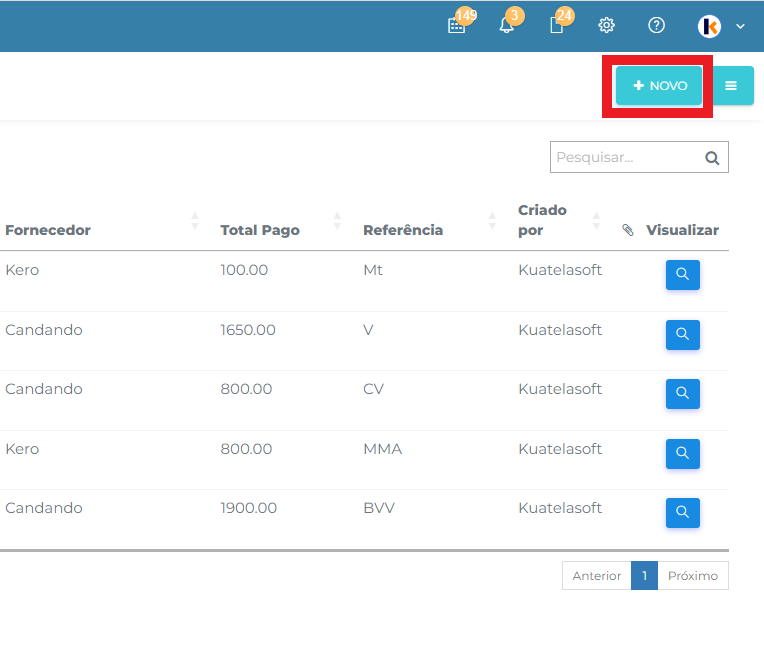Click Kuatelasoft in the Mt row
764x649 pixels.
pos(560,270)
